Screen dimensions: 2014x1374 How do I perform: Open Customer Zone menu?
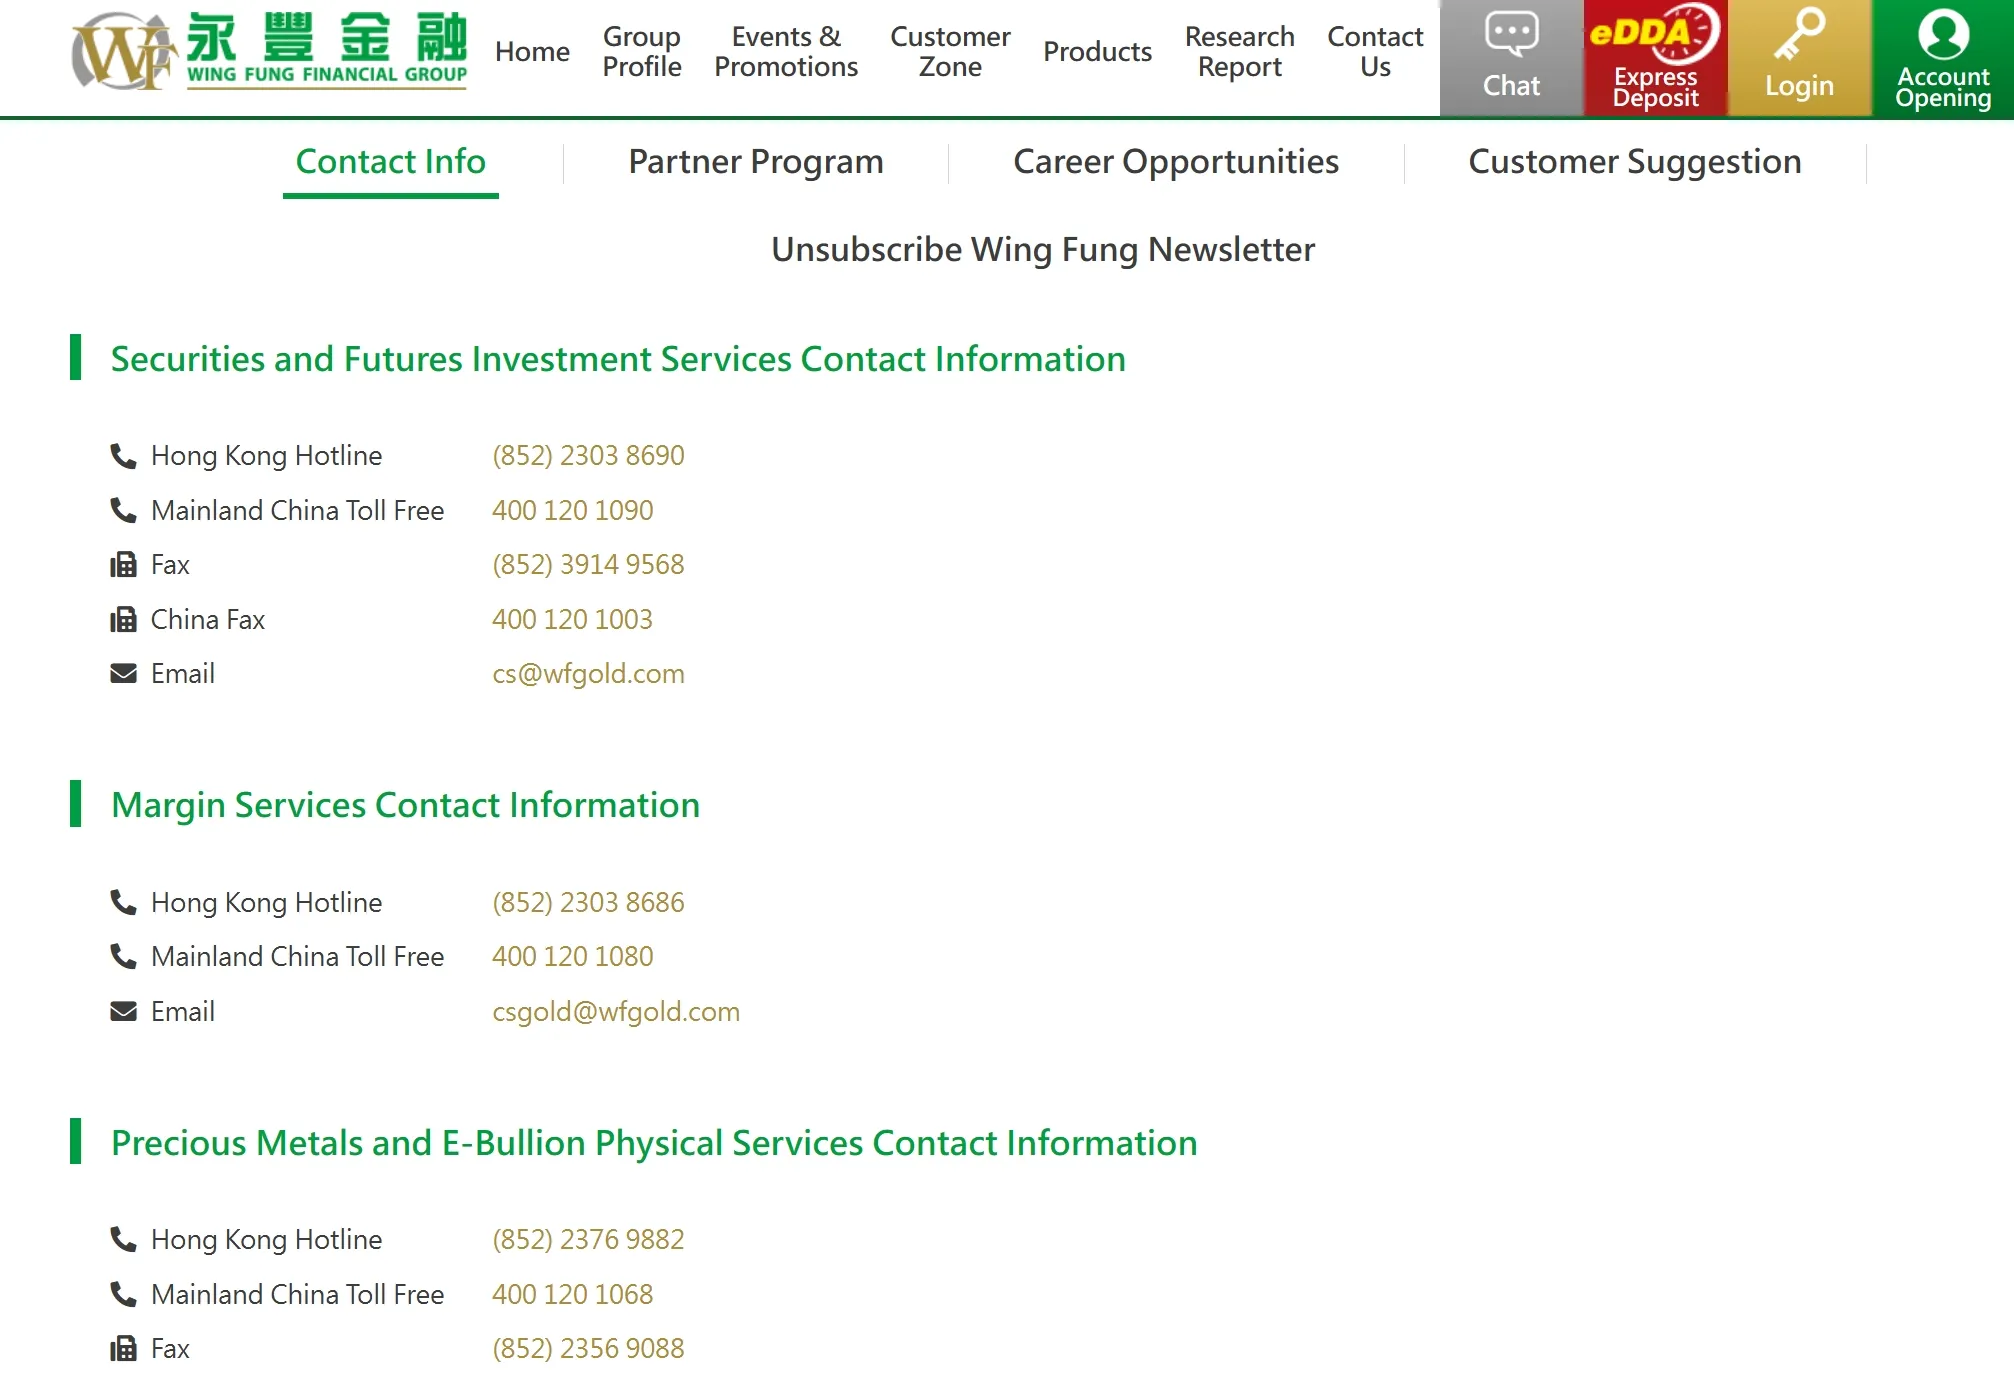click(x=950, y=52)
